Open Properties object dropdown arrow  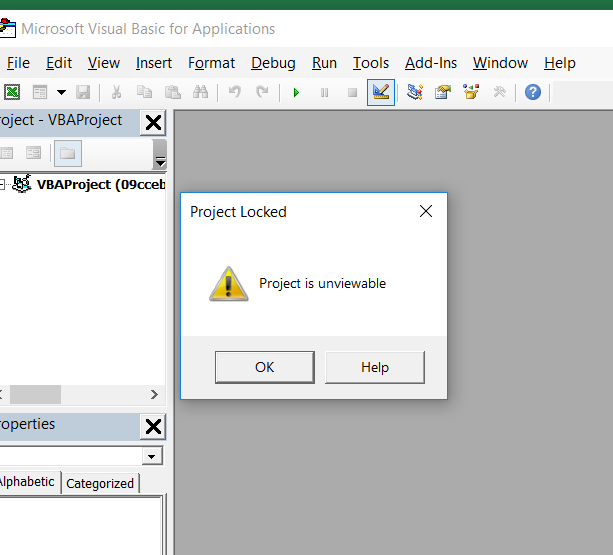point(152,456)
